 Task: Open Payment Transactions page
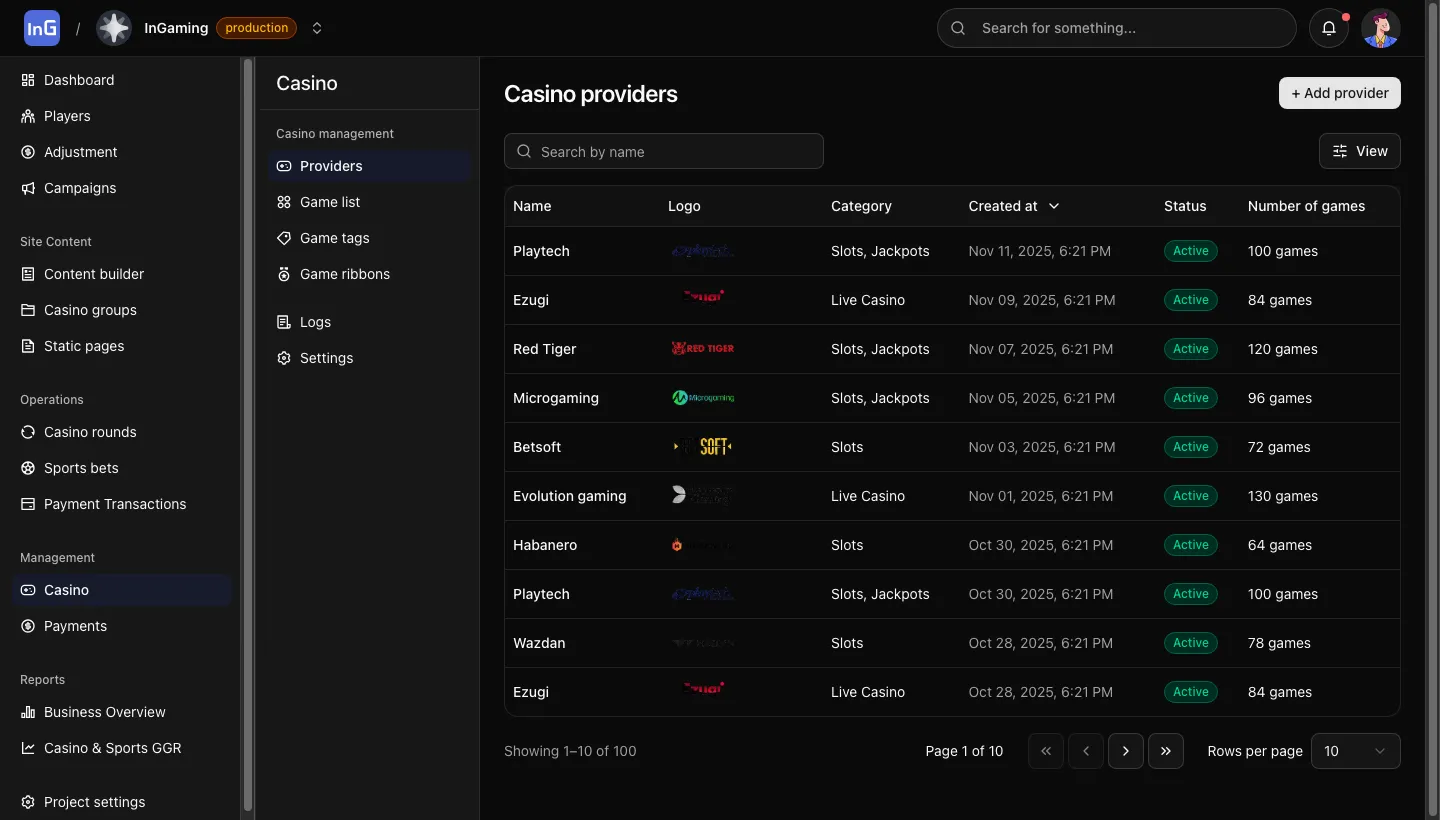point(115,504)
